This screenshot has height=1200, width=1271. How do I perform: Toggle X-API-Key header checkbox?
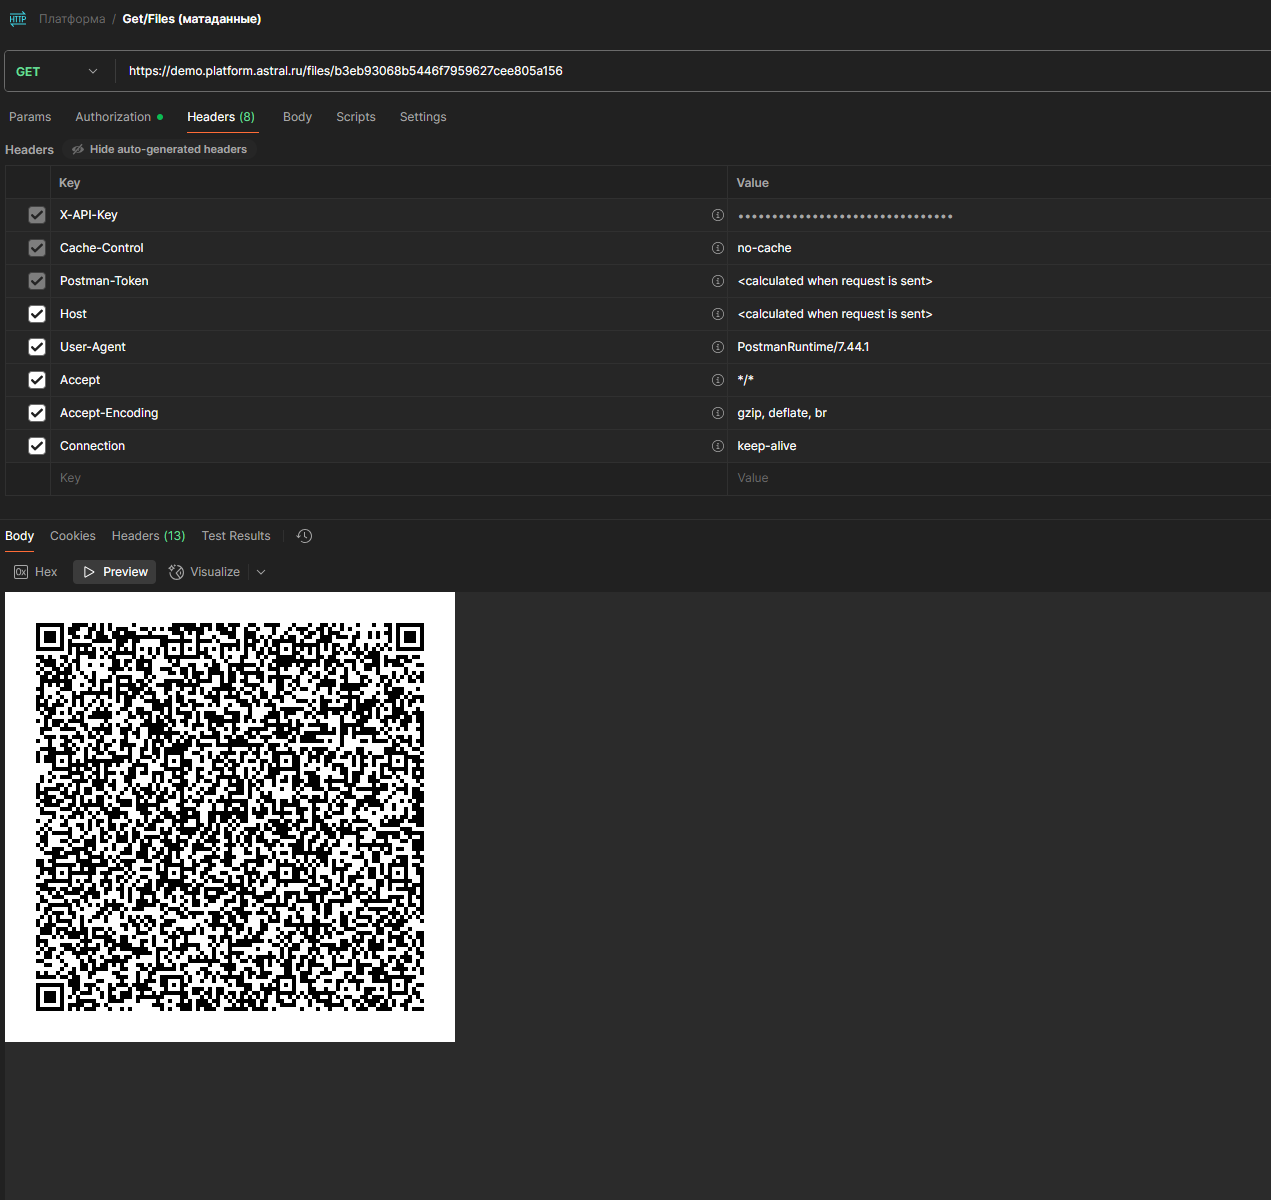click(x=37, y=215)
